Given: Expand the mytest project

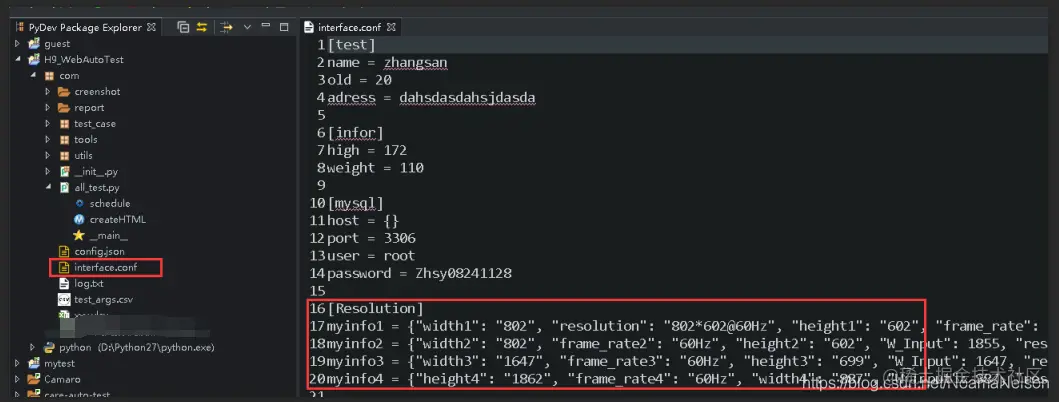Looking at the screenshot, I should point(18,363).
